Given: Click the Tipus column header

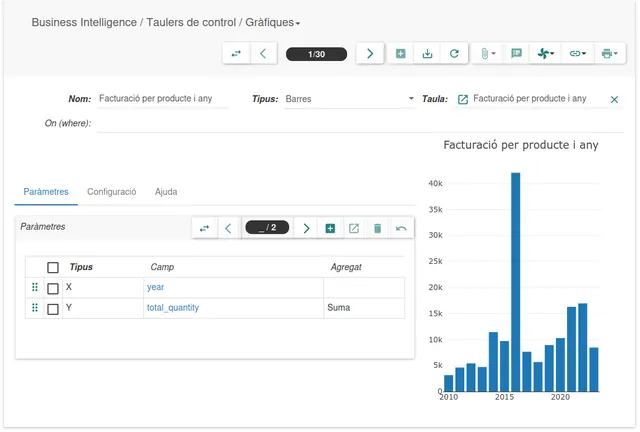Looking at the screenshot, I should (x=81, y=267).
